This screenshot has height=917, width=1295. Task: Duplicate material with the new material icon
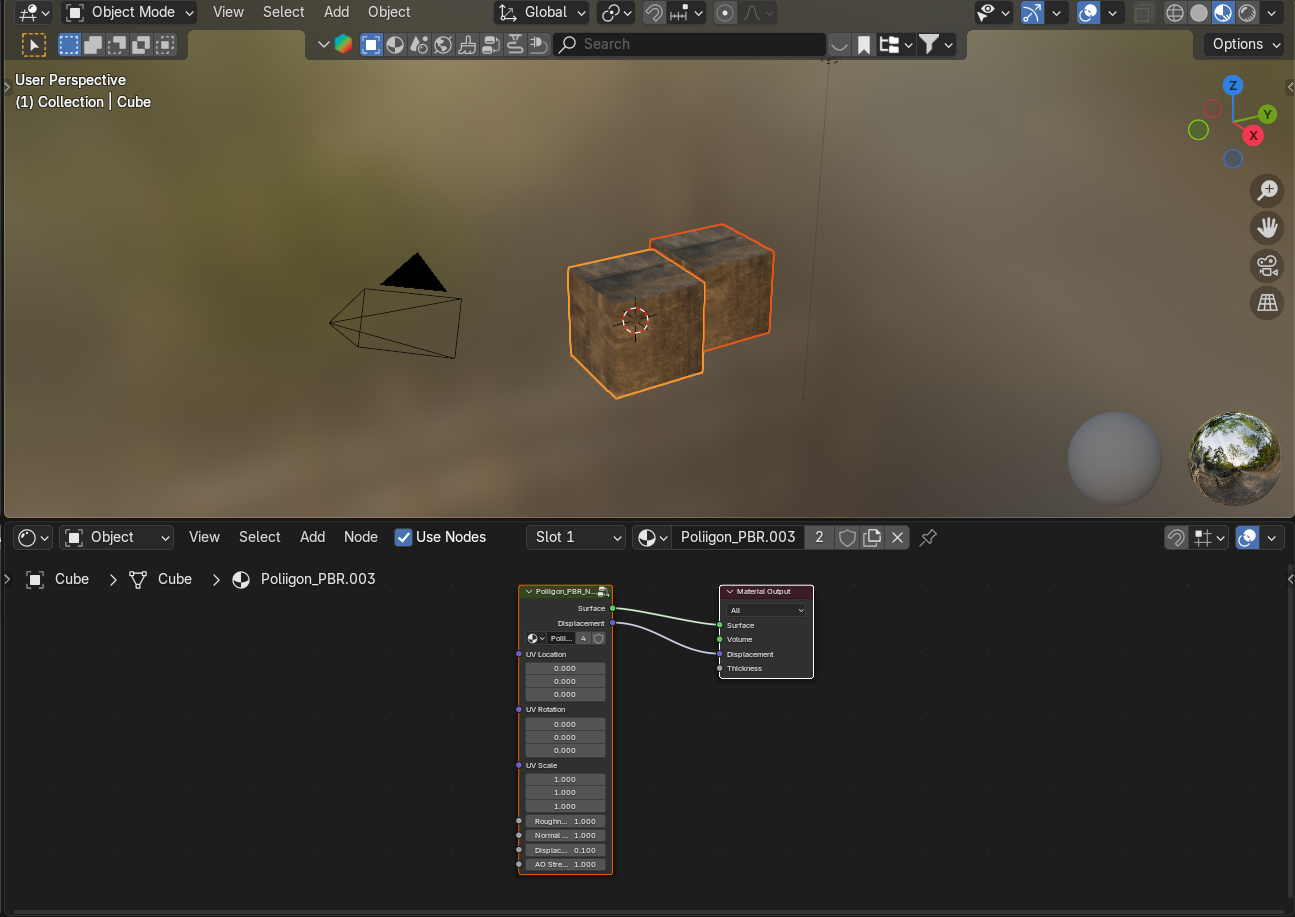click(x=872, y=537)
